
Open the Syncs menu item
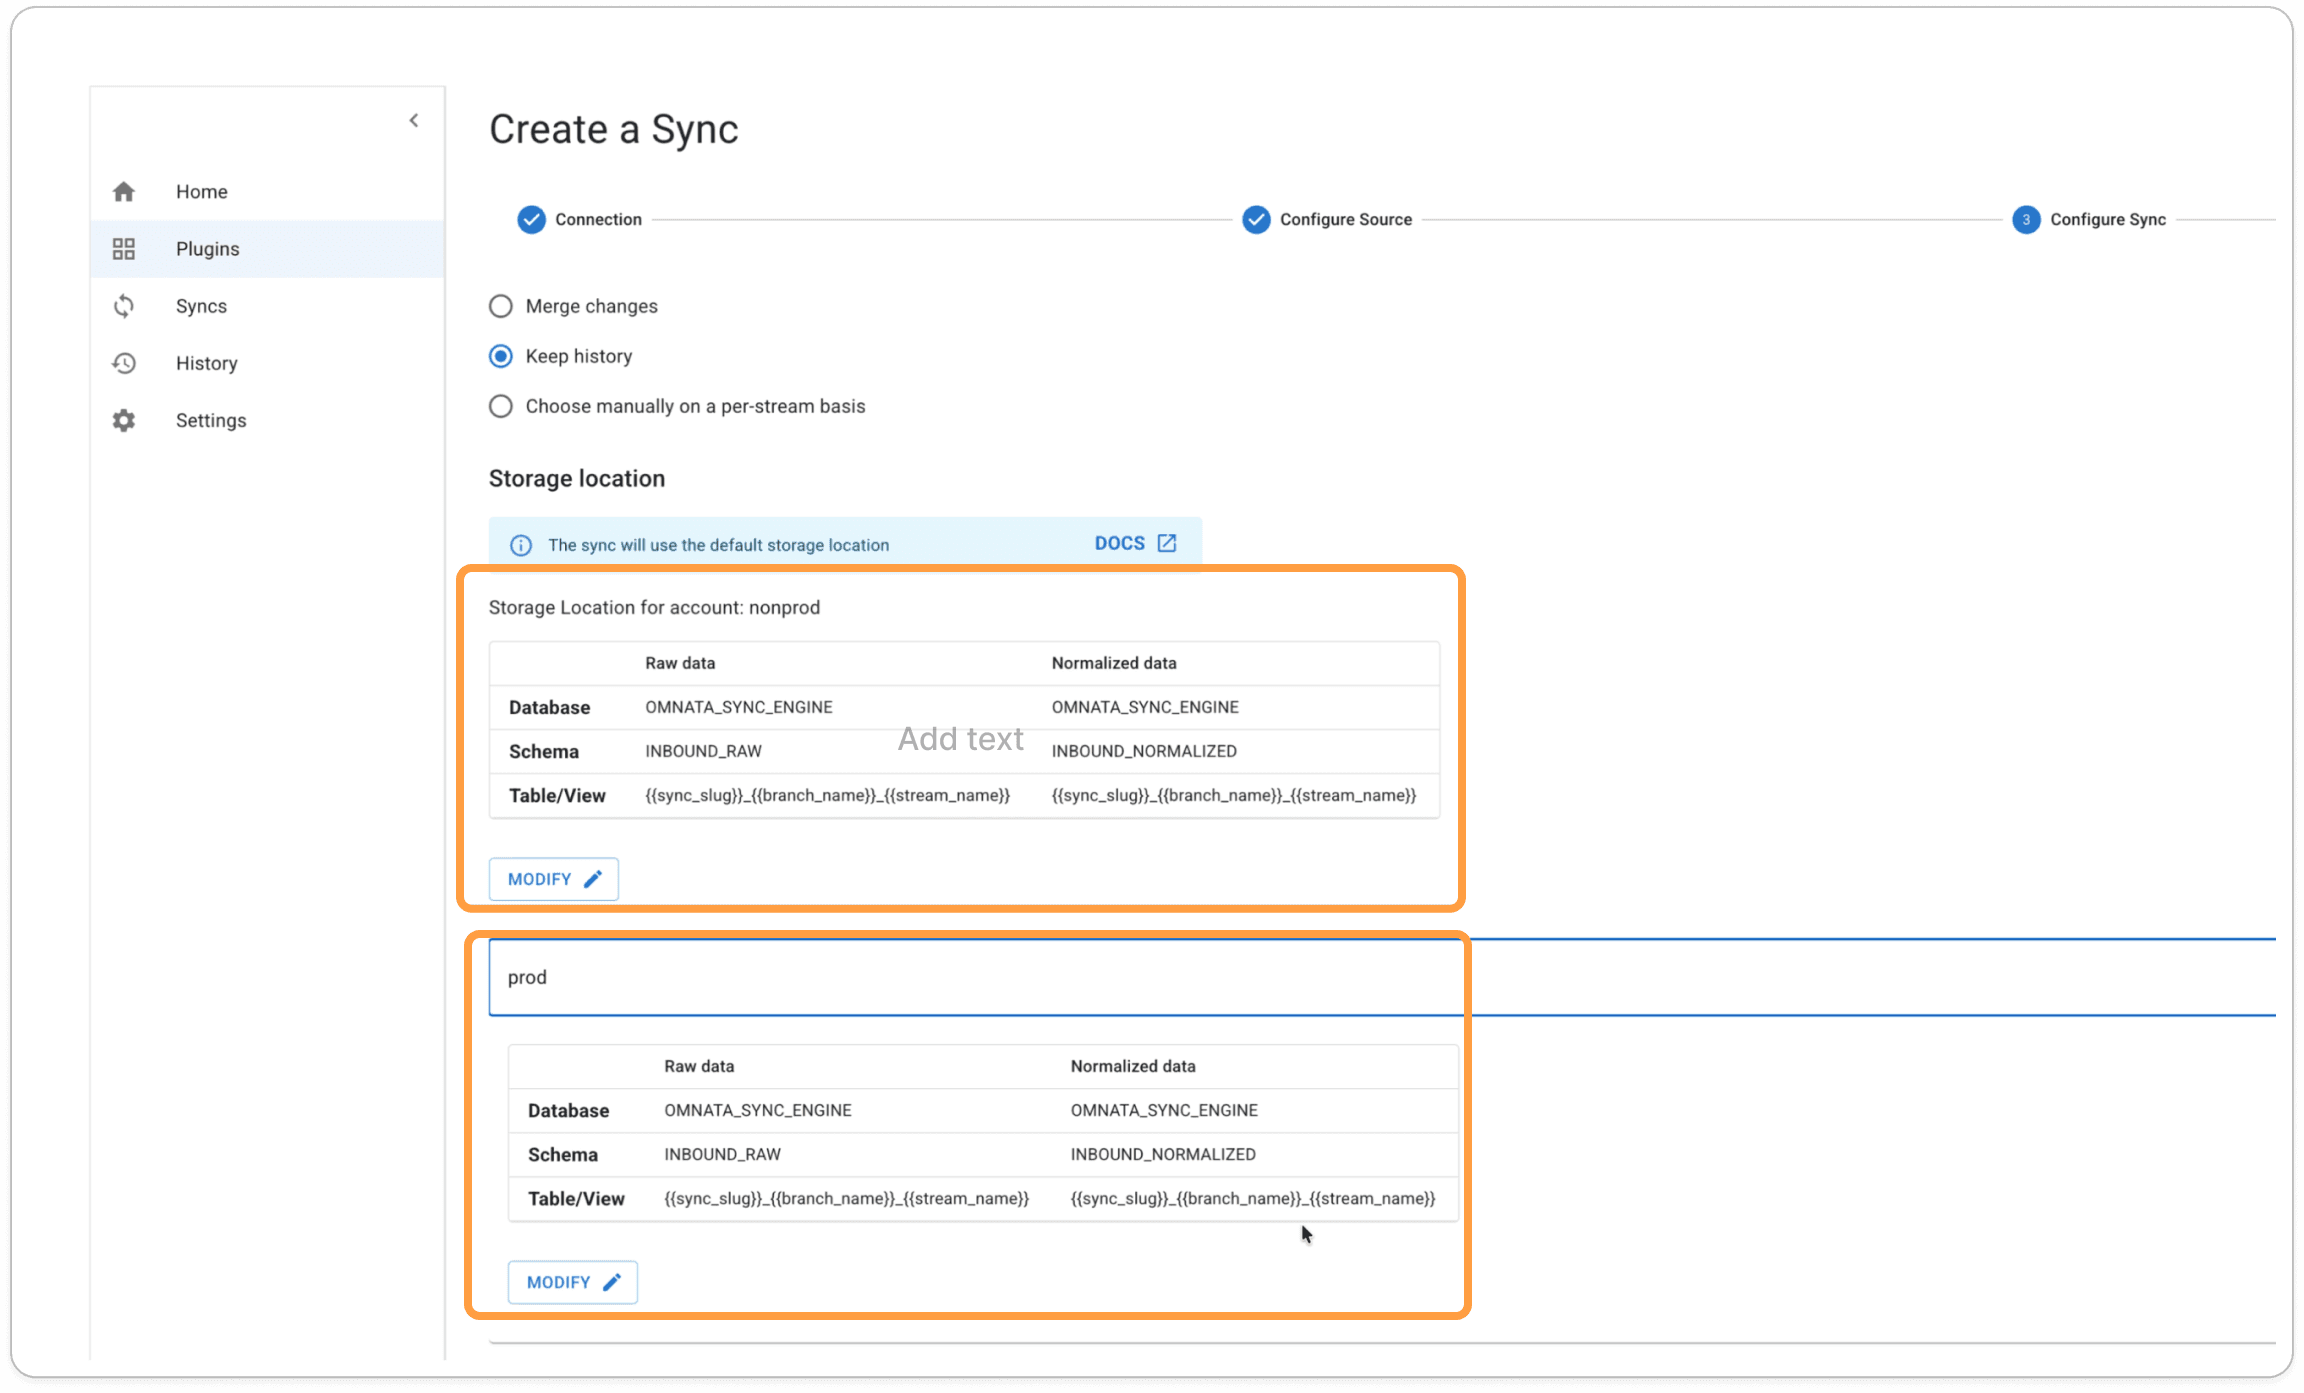(201, 306)
